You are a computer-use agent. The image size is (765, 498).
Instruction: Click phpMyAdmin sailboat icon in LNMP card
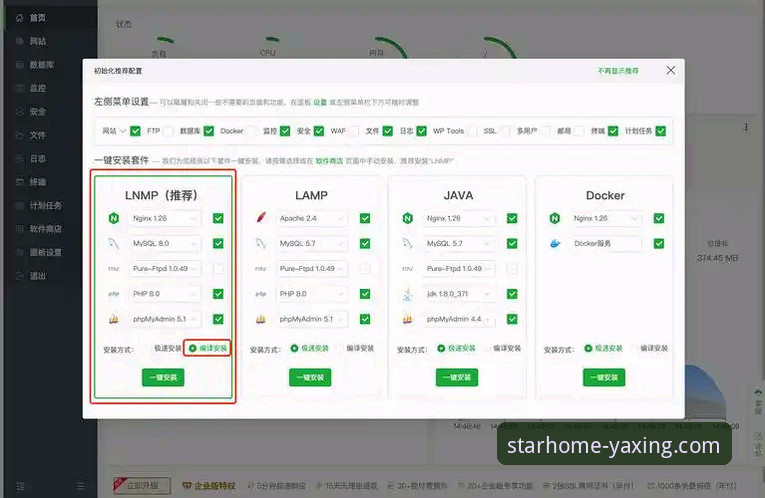[114, 319]
